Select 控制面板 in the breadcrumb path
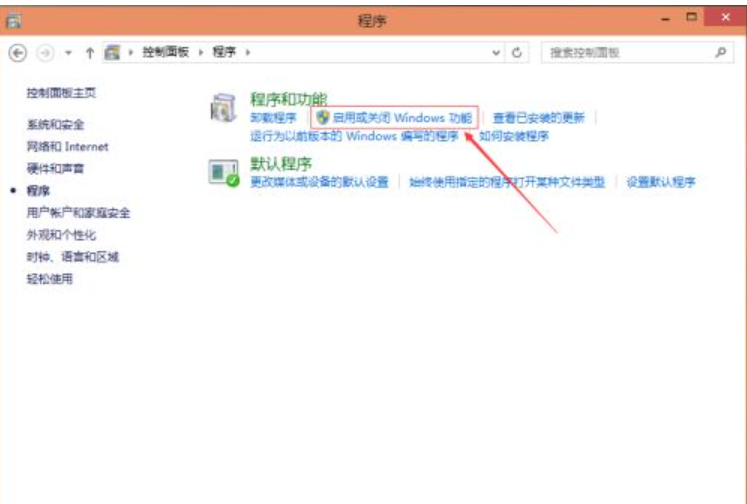Image resolution: width=747 pixels, height=504 pixels. pos(165,52)
